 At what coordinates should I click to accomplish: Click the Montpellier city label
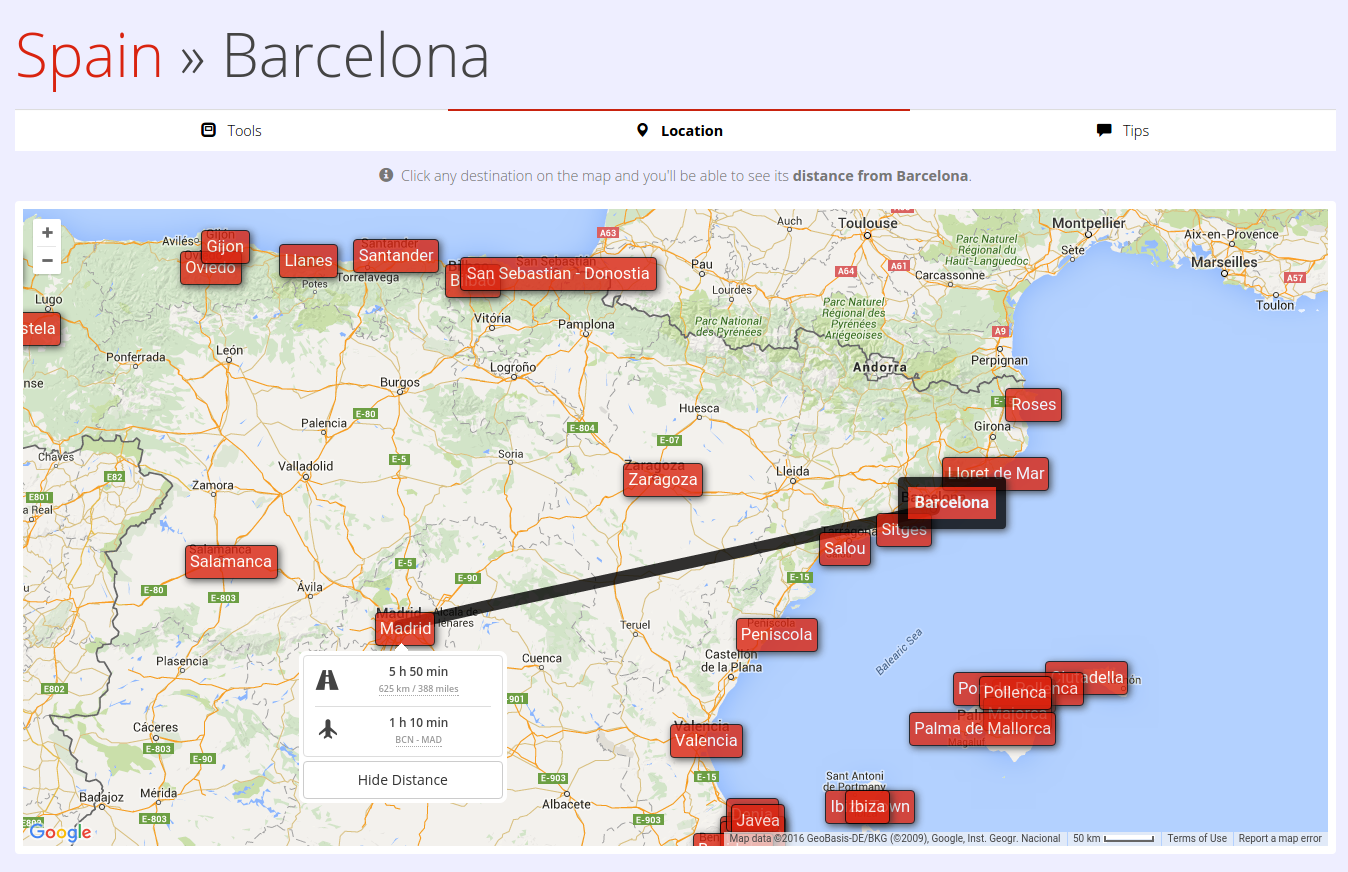[1089, 223]
